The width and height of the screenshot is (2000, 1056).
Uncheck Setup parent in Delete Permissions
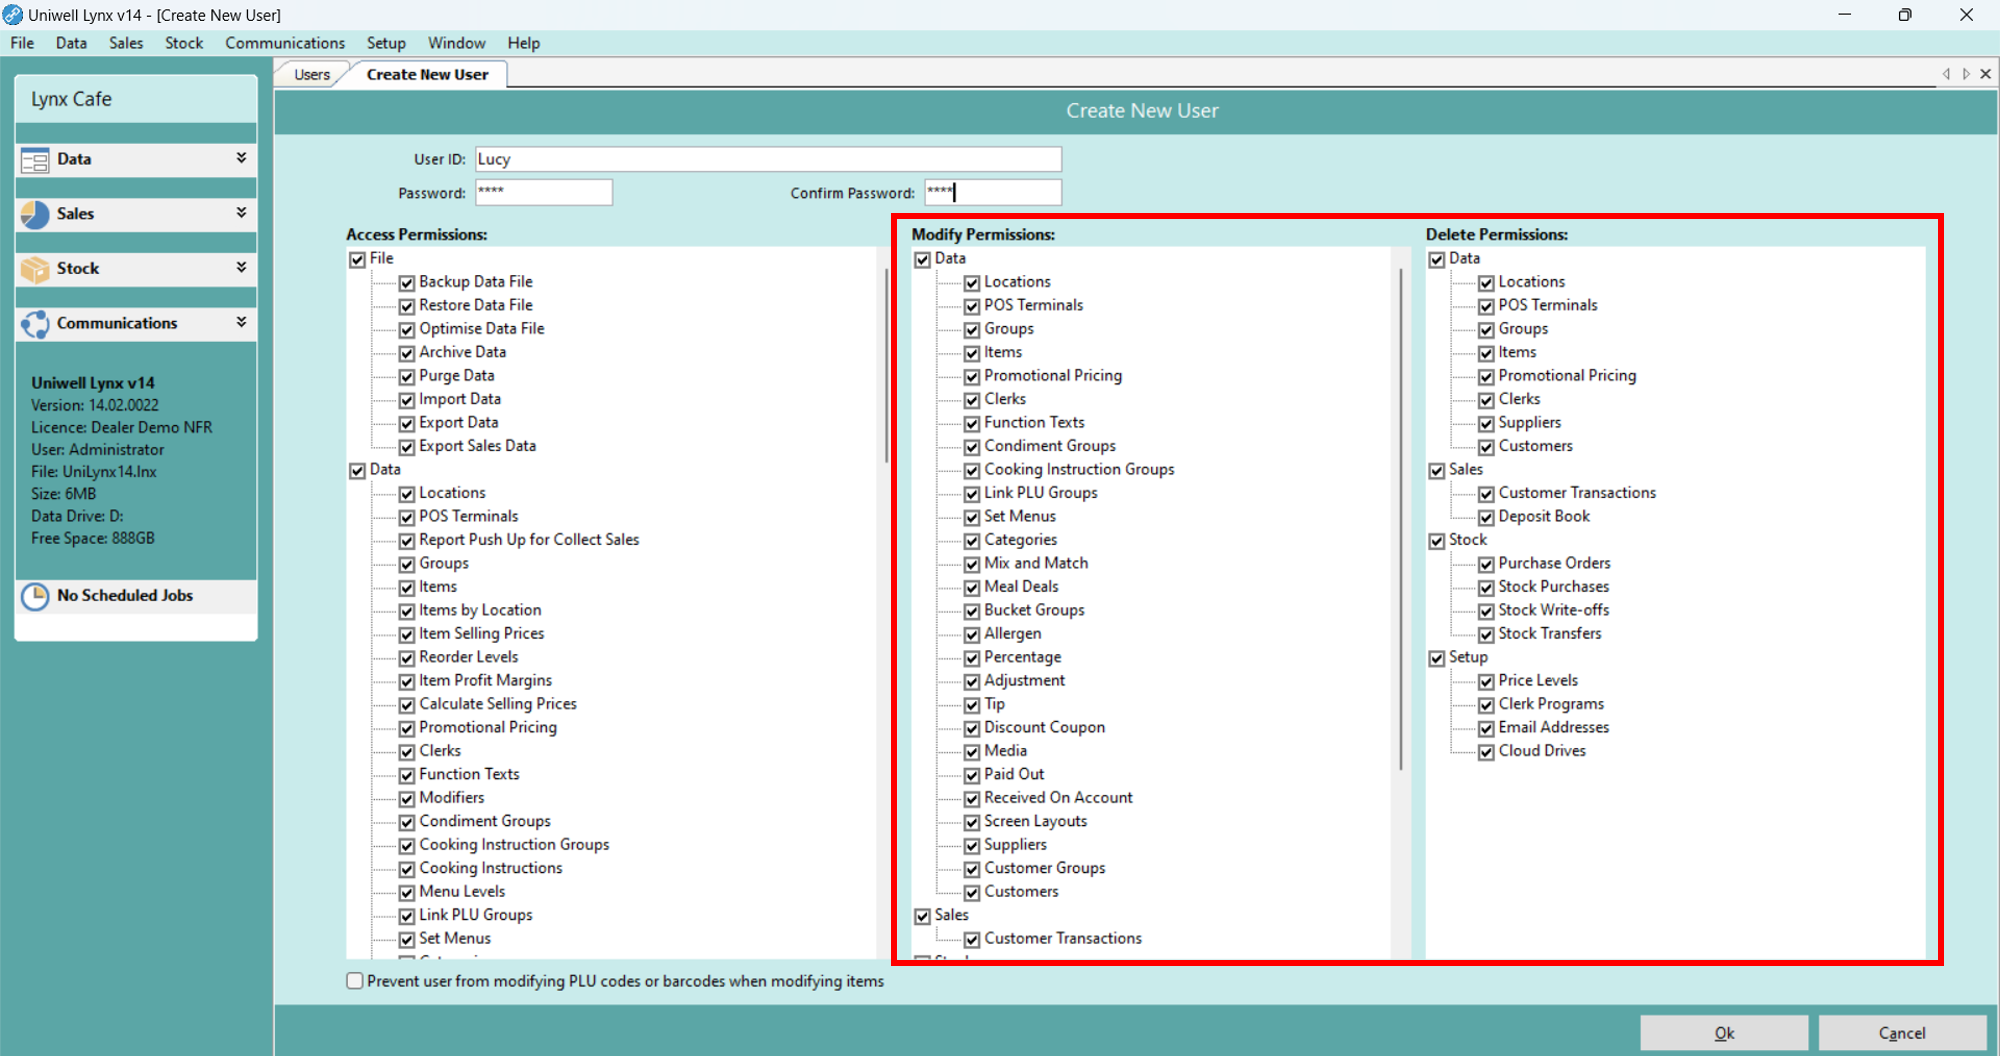[1437, 659]
